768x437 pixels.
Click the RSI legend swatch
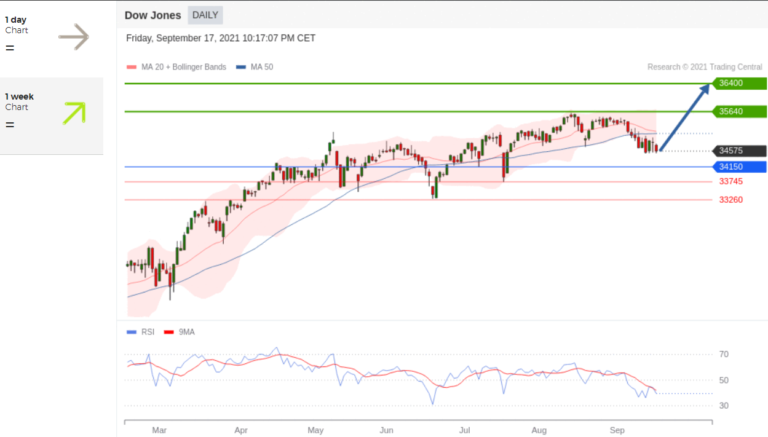(131, 332)
